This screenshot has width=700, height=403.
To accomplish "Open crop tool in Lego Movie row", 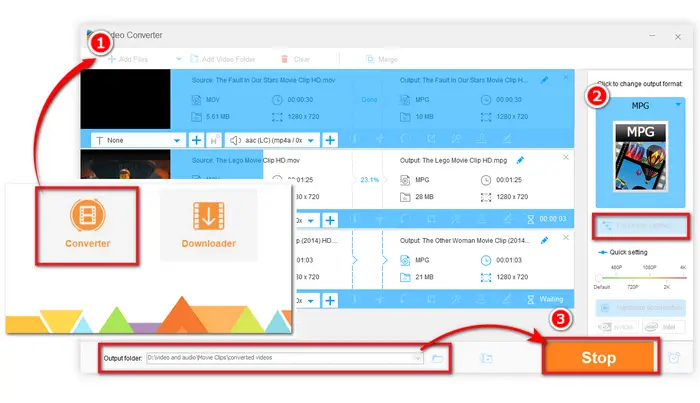I will point(431,219).
